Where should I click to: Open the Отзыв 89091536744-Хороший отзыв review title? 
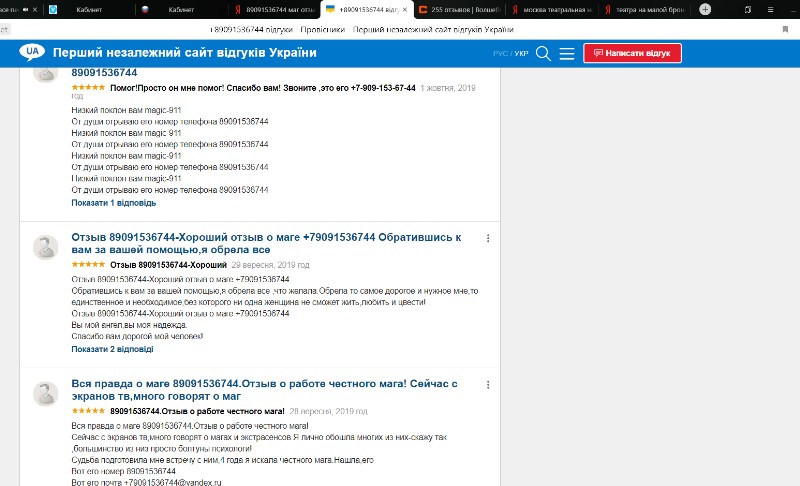click(x=266, y=243)
